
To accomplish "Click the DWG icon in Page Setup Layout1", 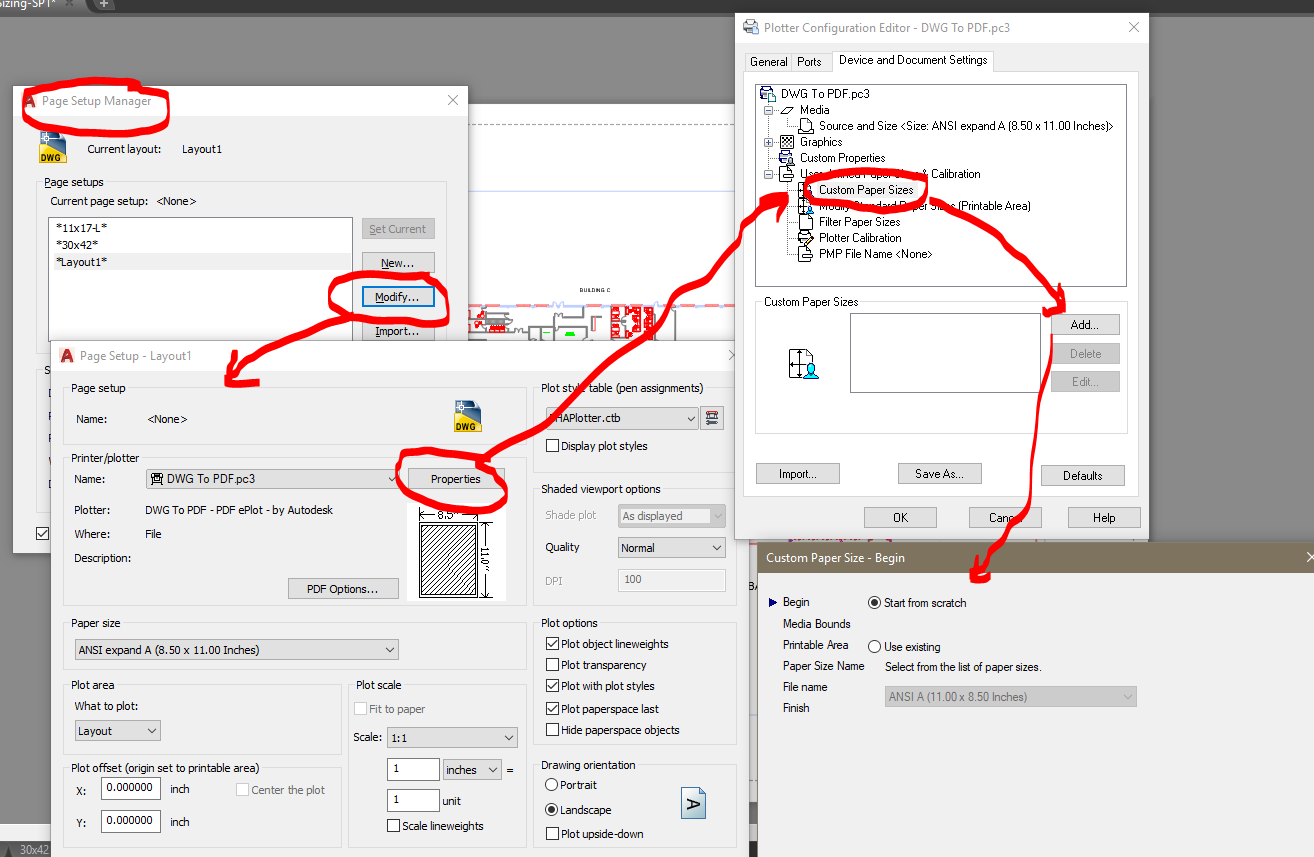I will (x=467, y=416).
